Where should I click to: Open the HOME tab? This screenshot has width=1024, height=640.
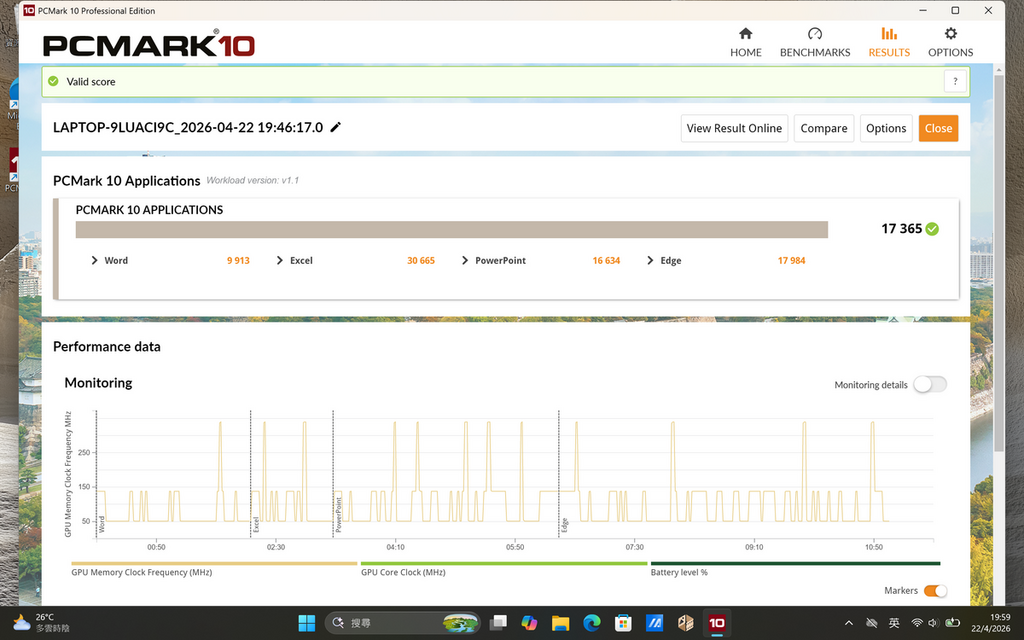pos(745,42)
